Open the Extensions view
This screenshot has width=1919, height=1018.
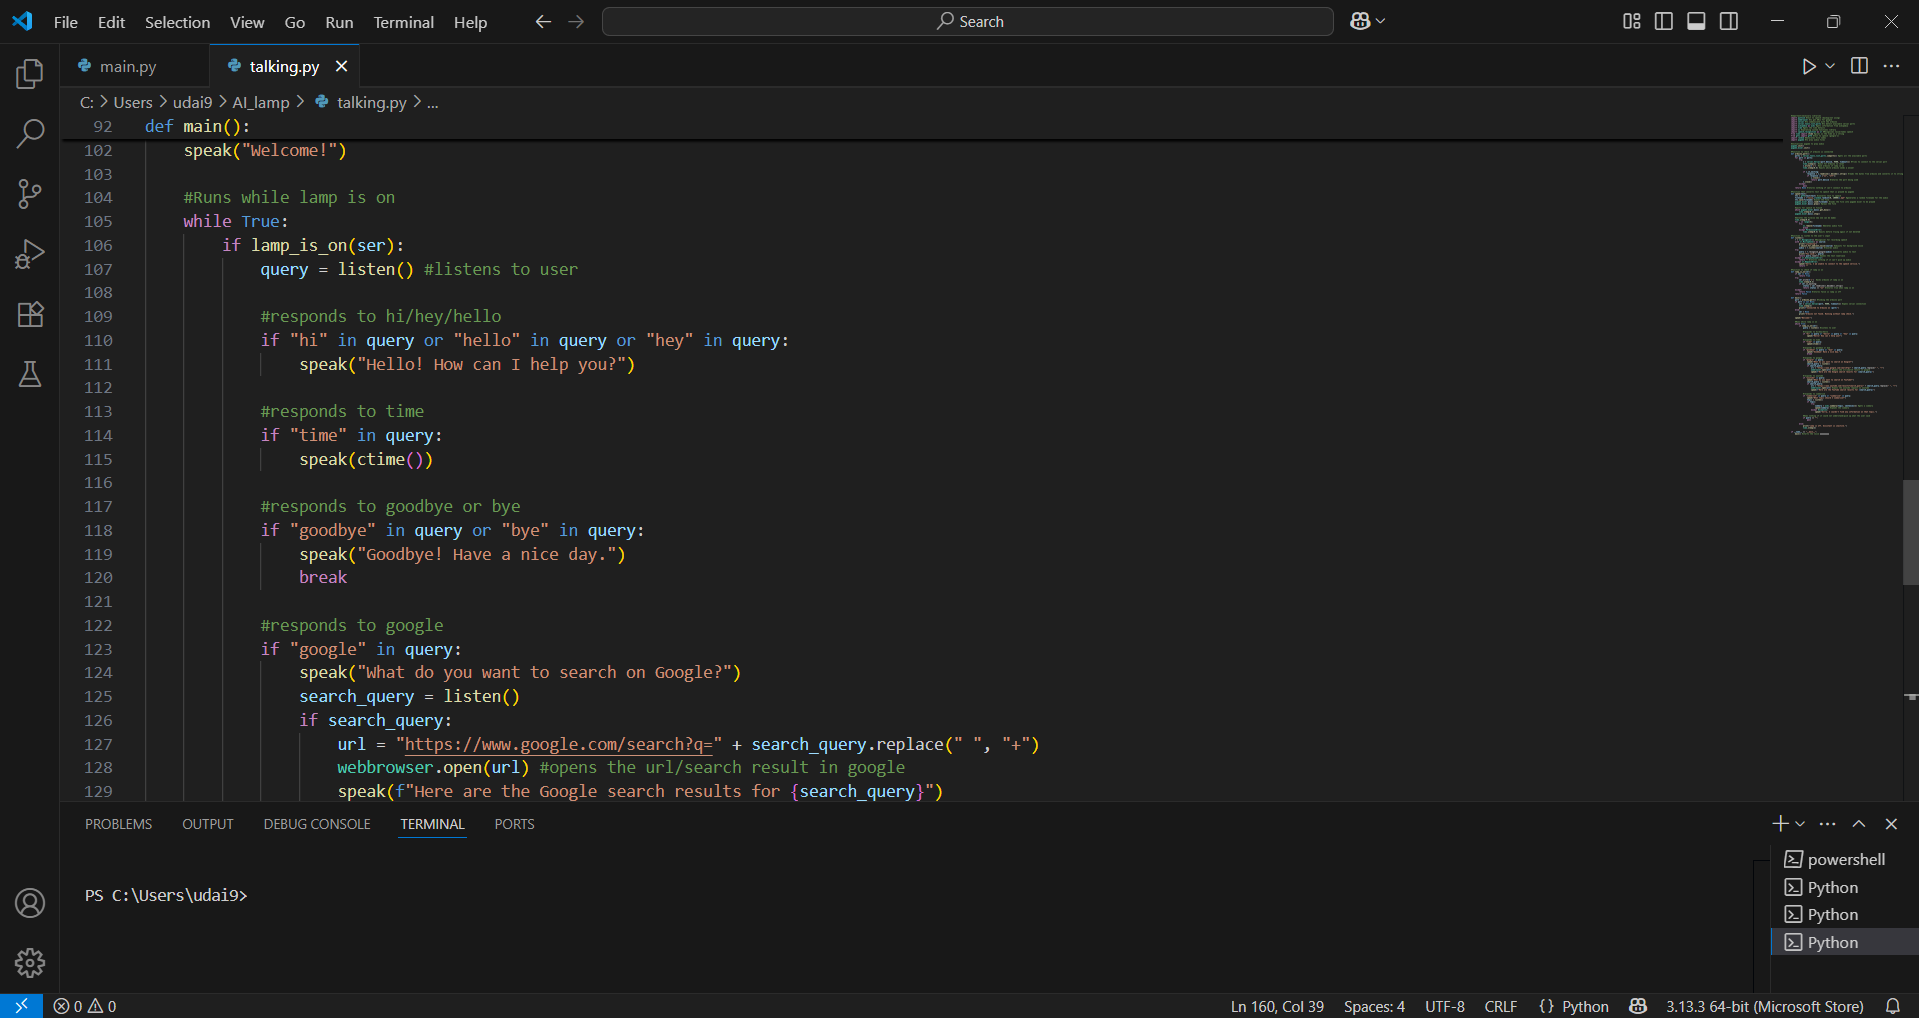tap(30, 314)
